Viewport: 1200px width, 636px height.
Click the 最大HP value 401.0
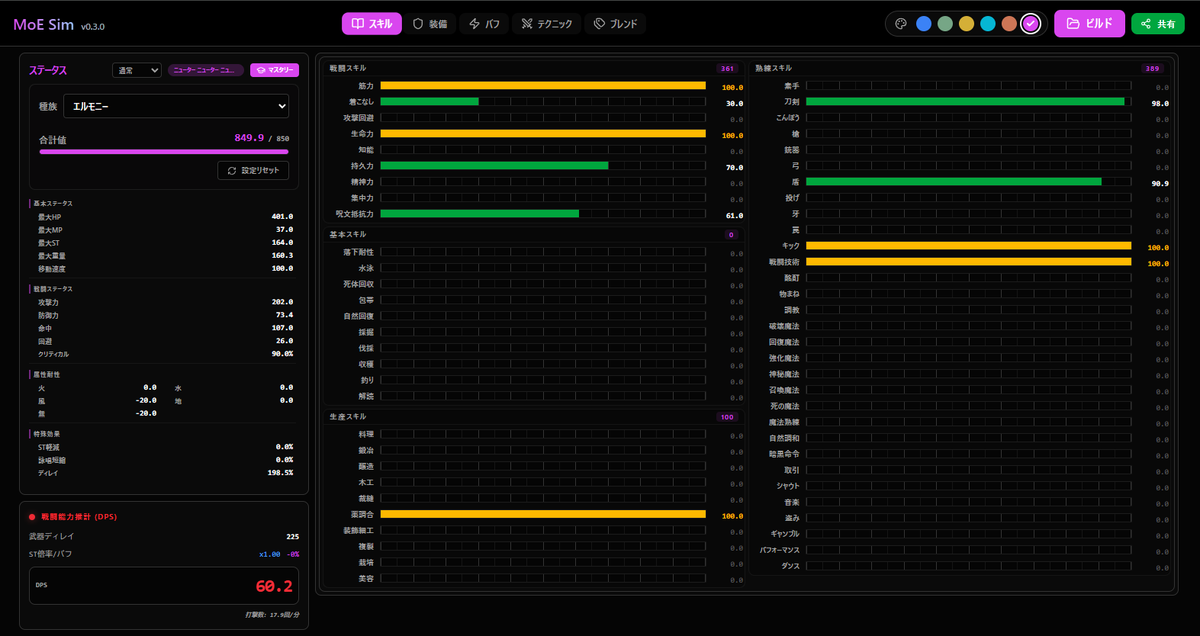(x=282, y=216)
